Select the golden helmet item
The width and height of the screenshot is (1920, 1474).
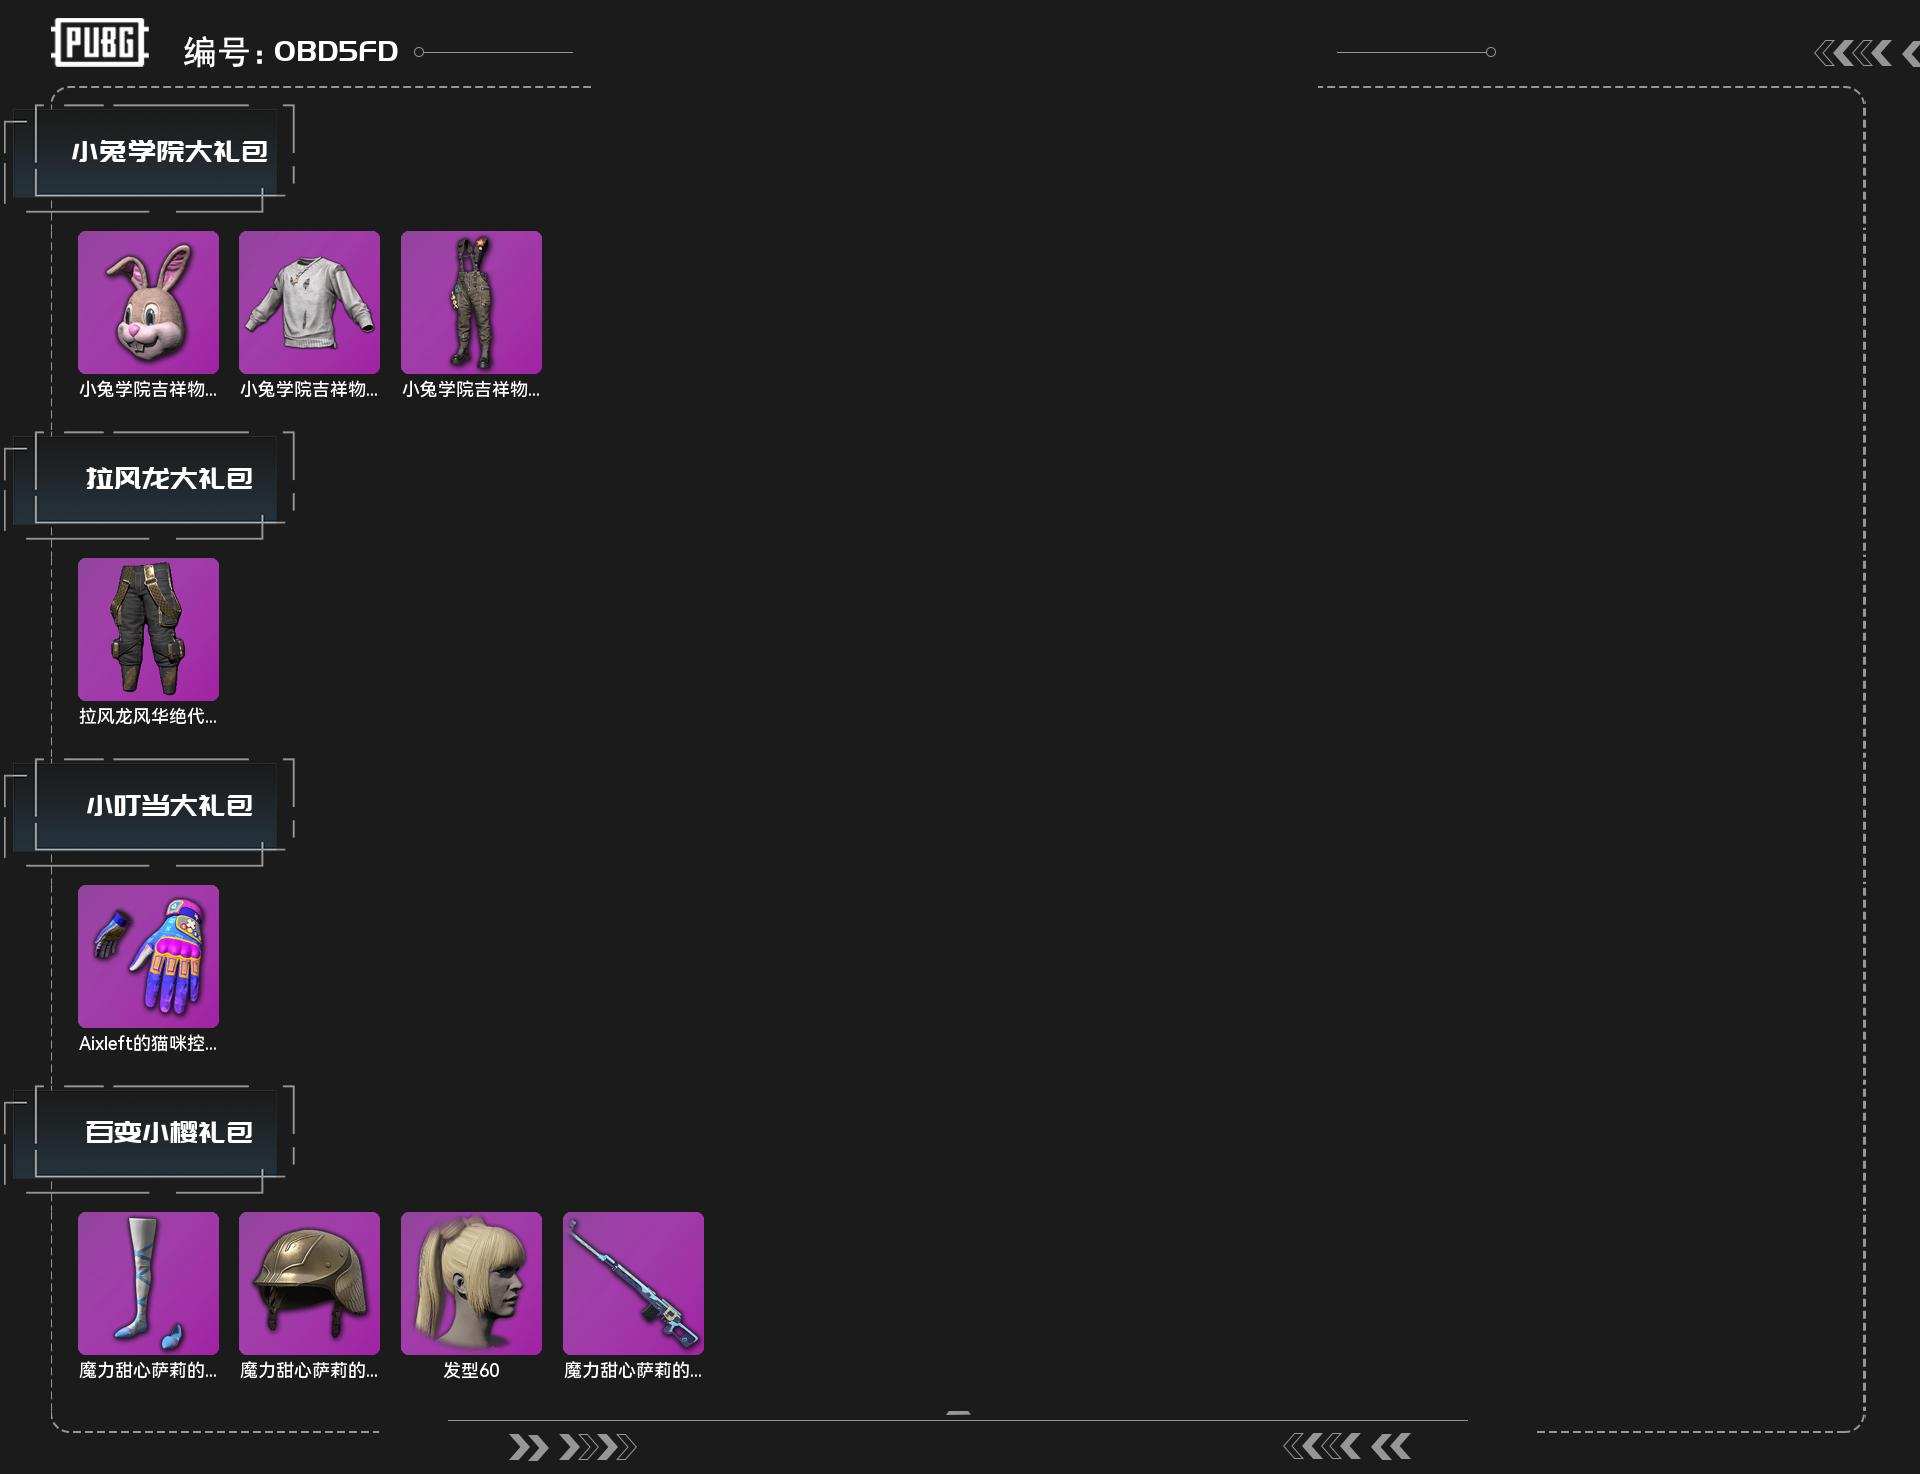tap(309, 1283)
